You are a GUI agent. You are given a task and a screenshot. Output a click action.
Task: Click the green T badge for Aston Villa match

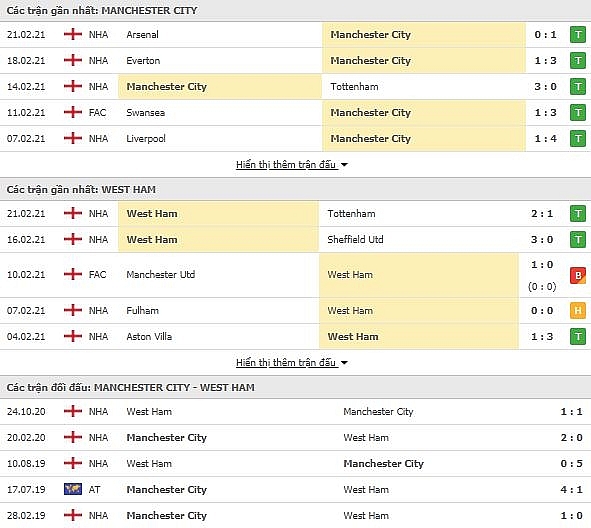coord(577,337)
